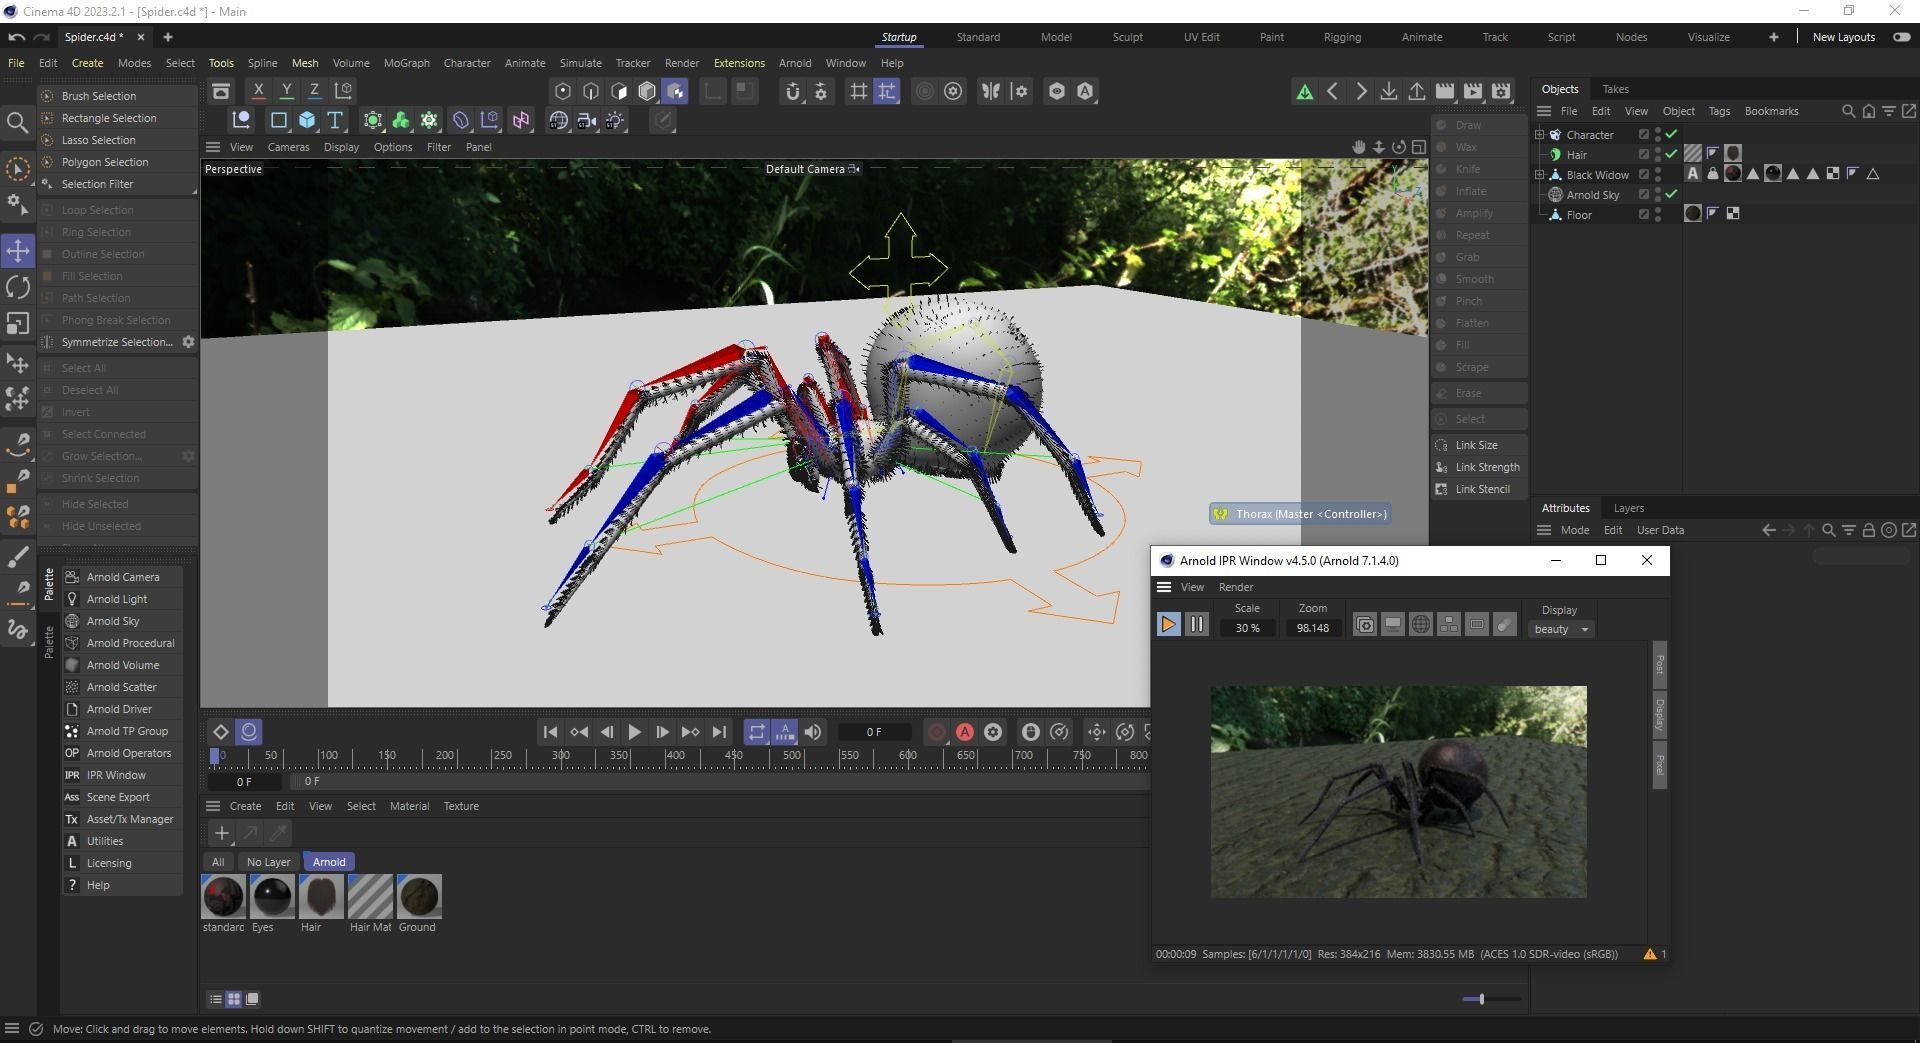Start IPR rendering with play button
The width and height of the screenshot is (1920, 1043).
pos(1168,624)
